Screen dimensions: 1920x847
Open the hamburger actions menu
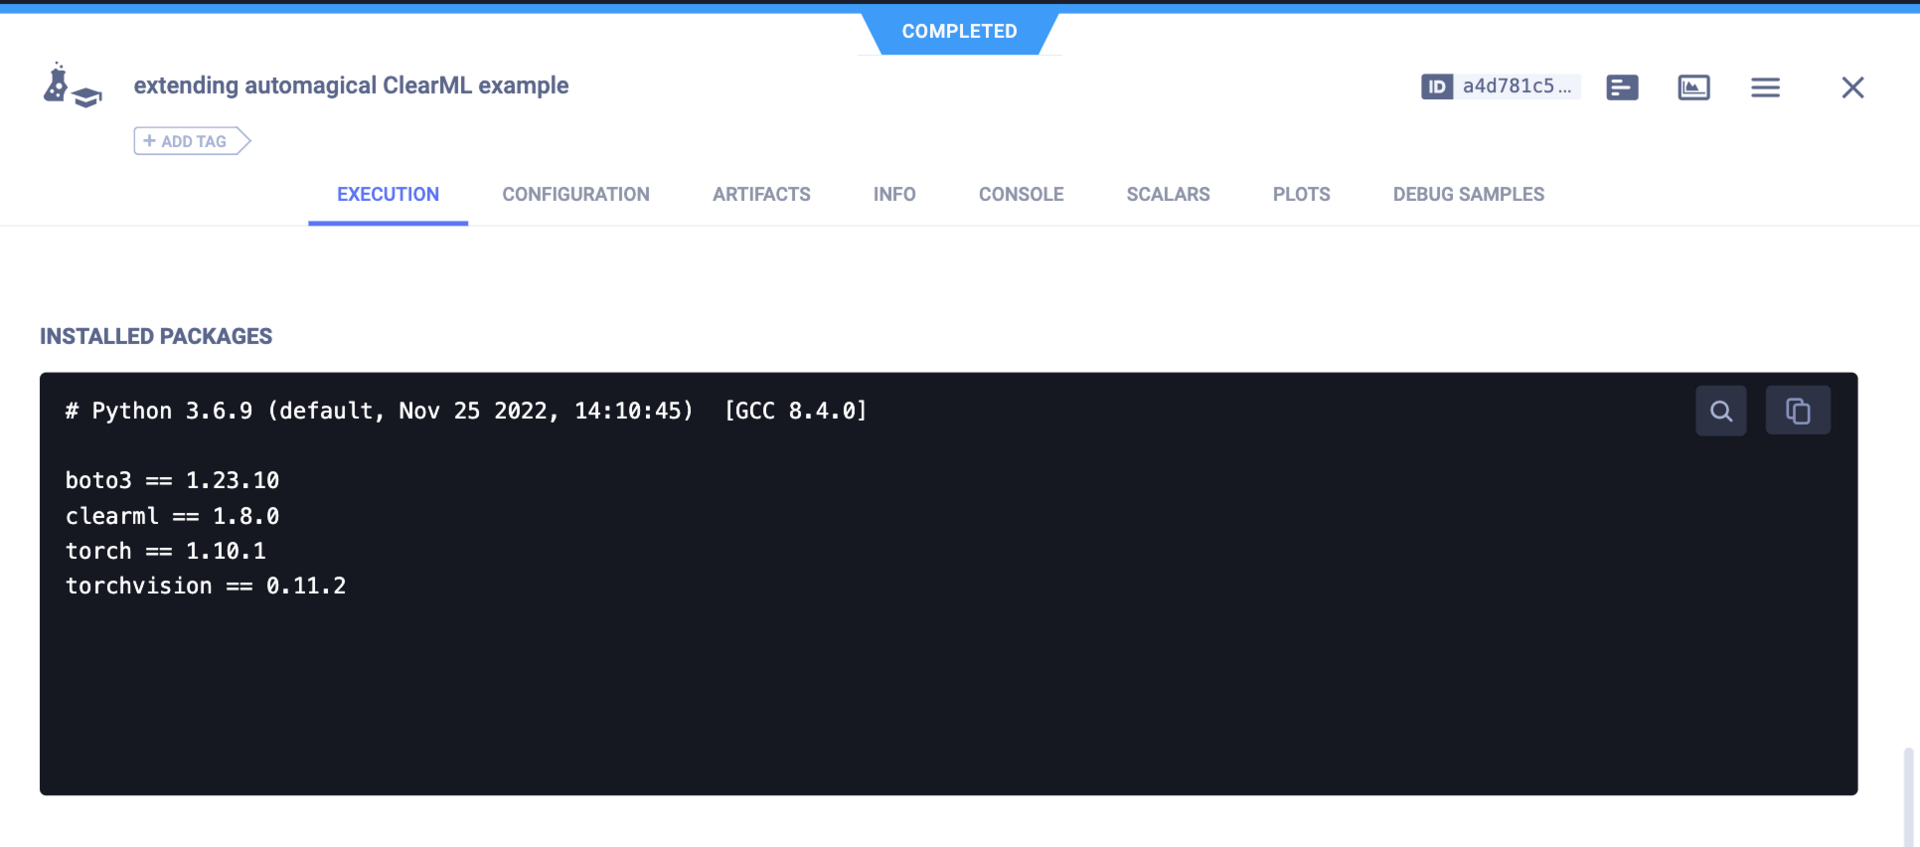coord(1765,88)
